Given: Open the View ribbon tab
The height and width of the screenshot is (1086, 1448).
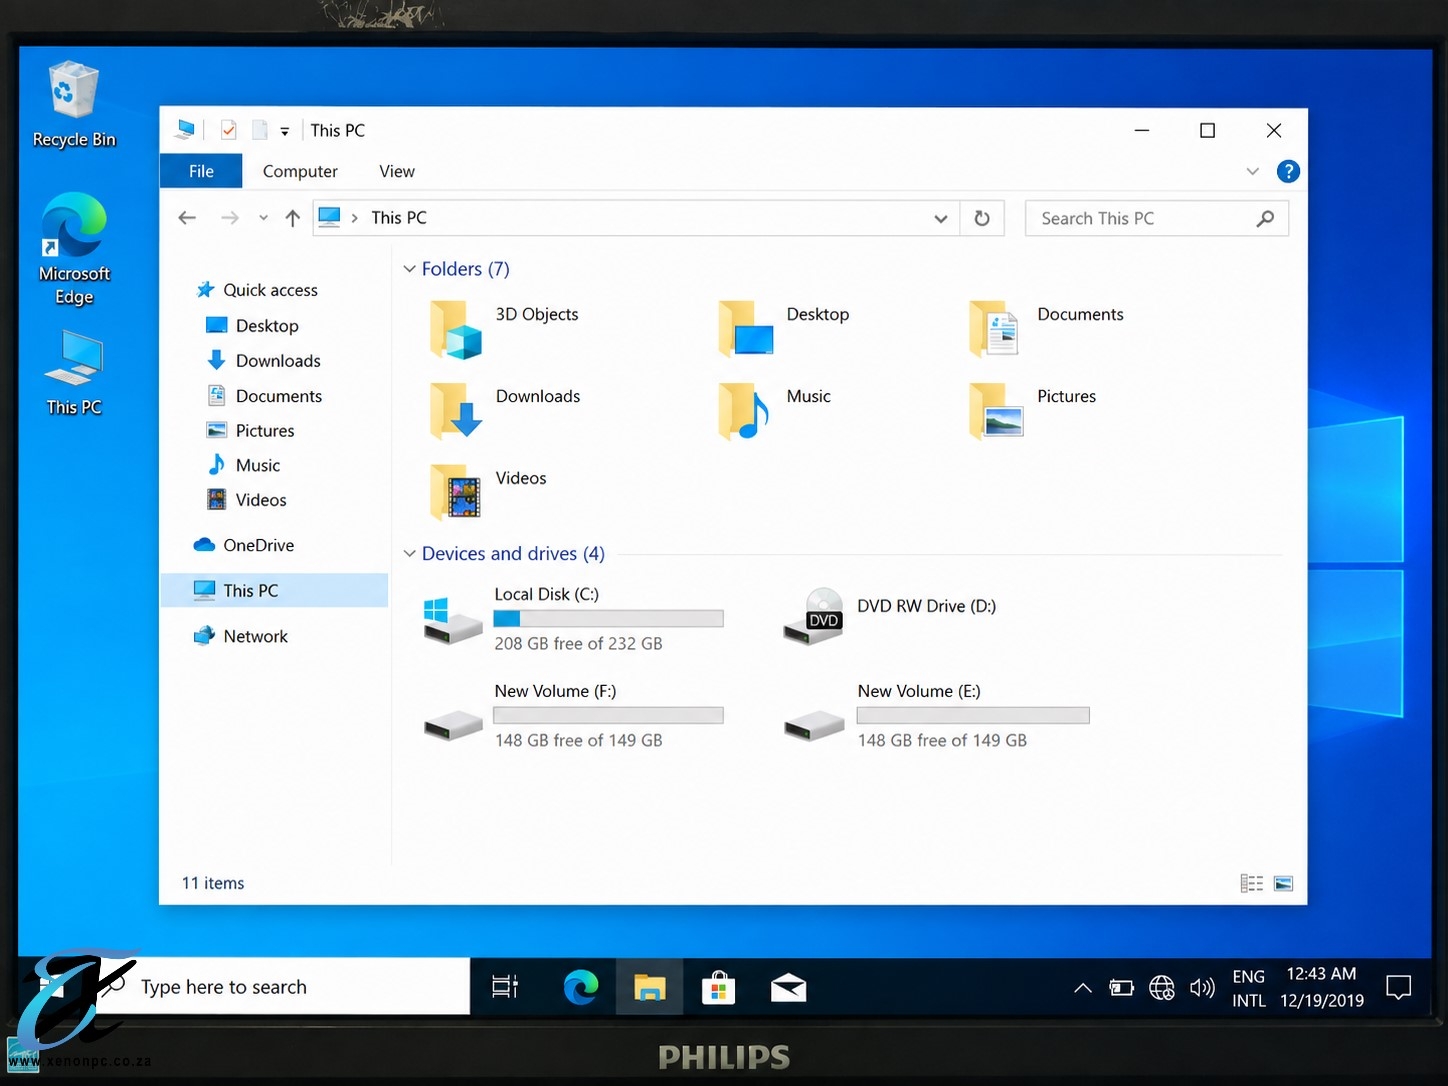Looking at the screenshot, I should [397, 171].
